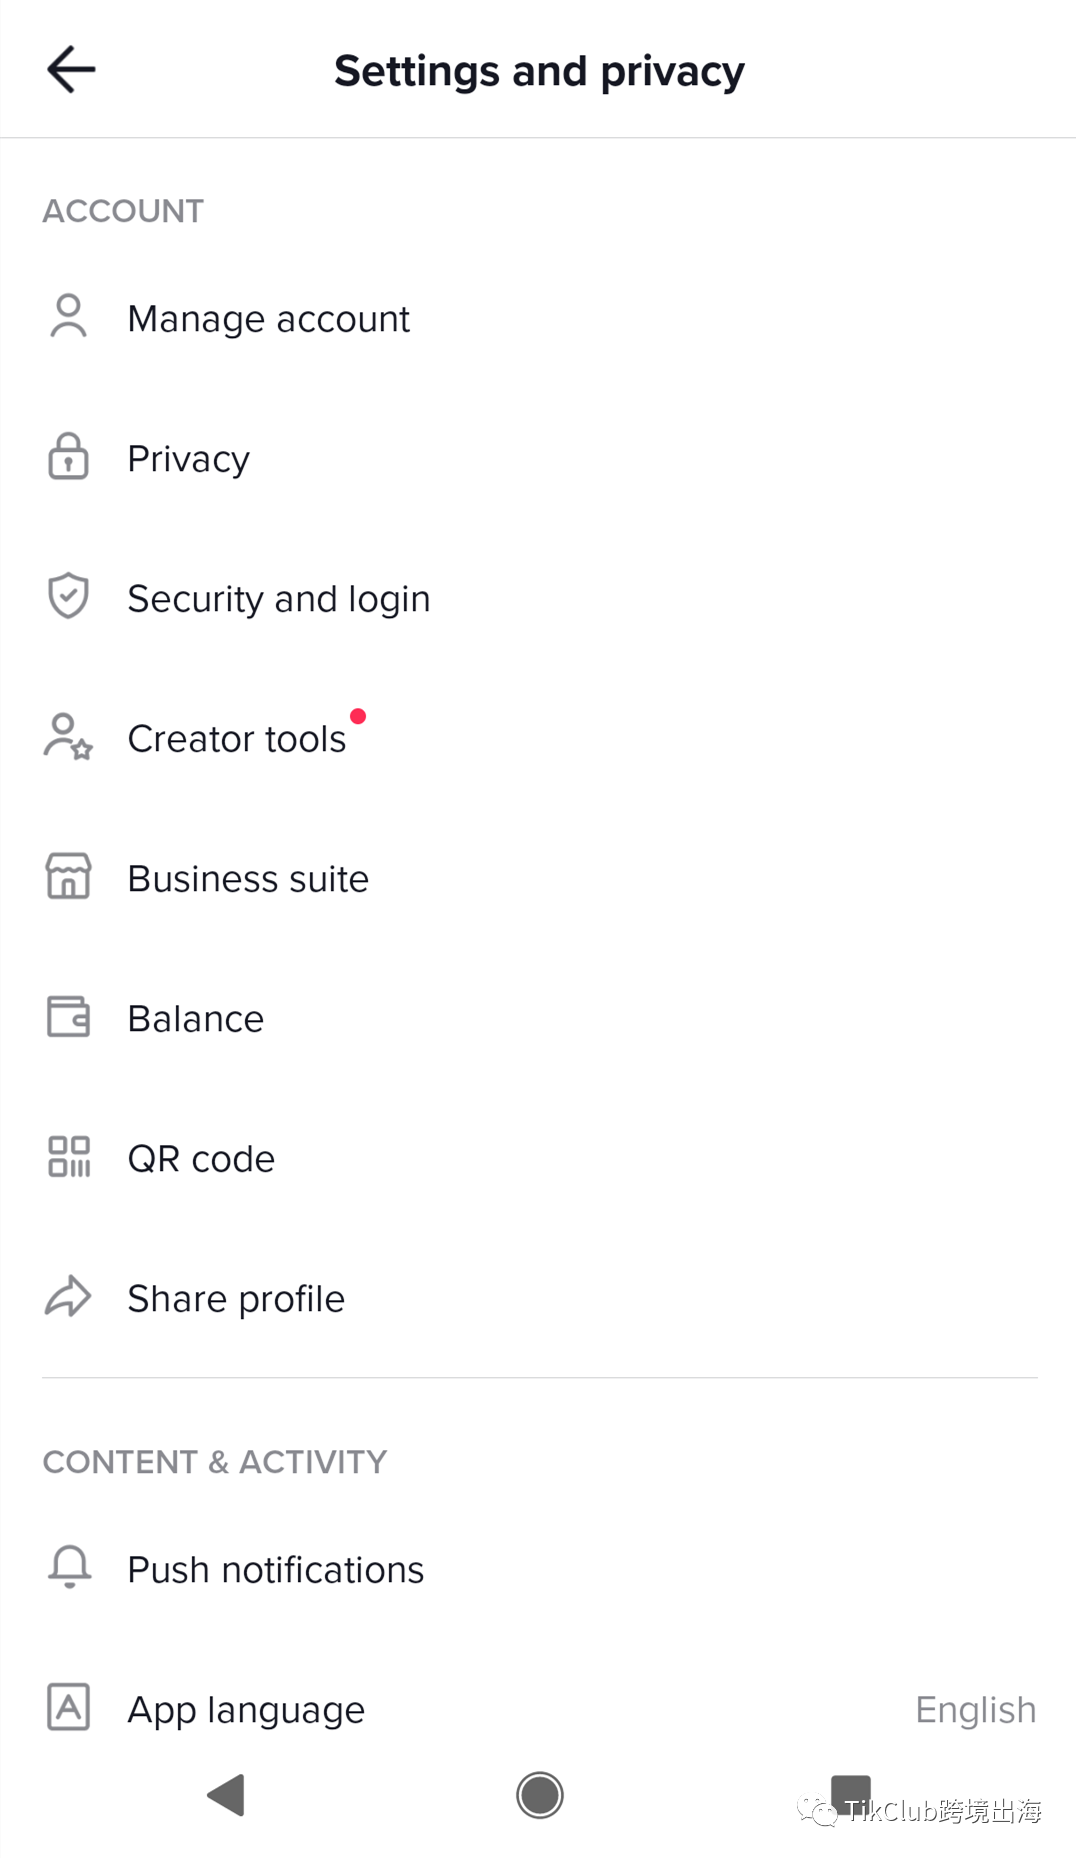View the Balance page
The width and height of the screenshot is (1076, 1858).
[538, 1018]
